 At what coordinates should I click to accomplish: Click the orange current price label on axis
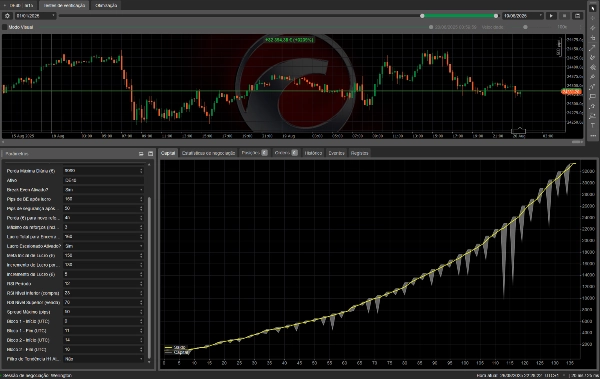[x=572, y=91]
